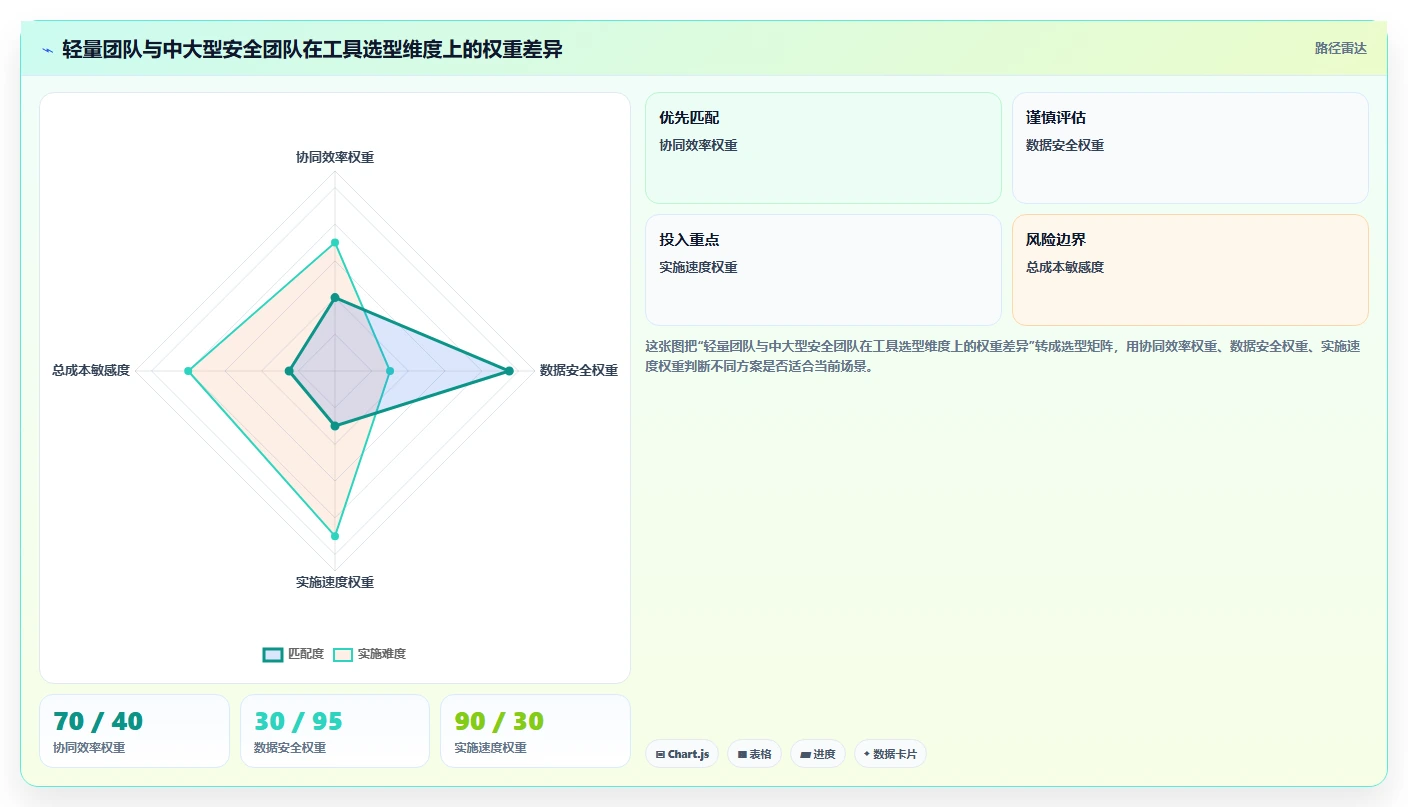Click the 匹配度 data point on the 数据安全权重 axis
1408x807 pixels.
[x=509, y=371]
